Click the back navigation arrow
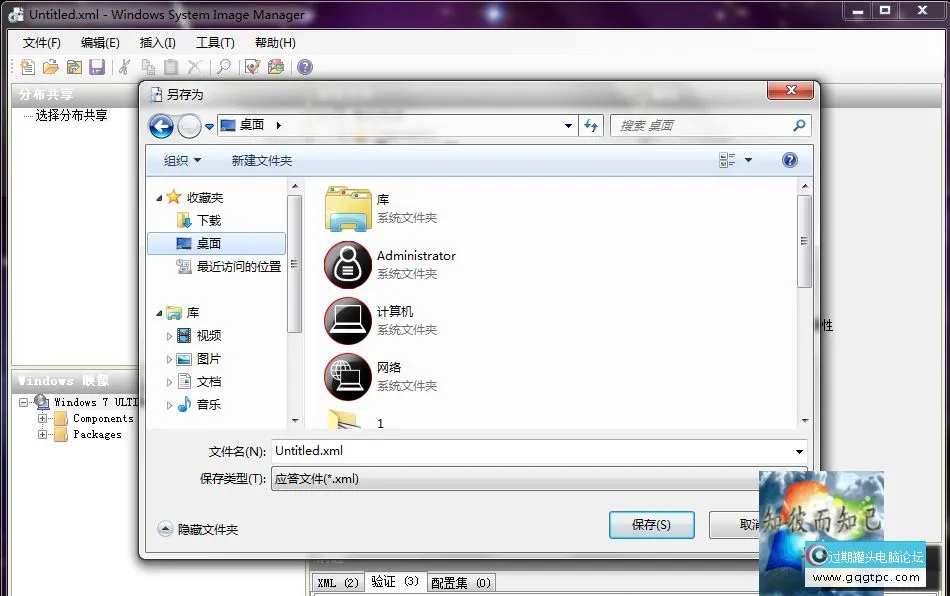The height and width of the screenshot is (596, 950). (x=160, y=125)
